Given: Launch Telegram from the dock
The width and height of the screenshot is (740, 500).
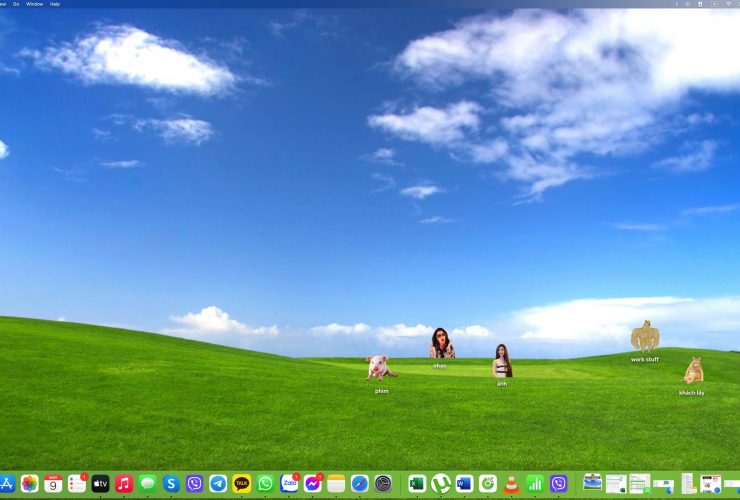Looking at the screenshot, I should point(218,484).
